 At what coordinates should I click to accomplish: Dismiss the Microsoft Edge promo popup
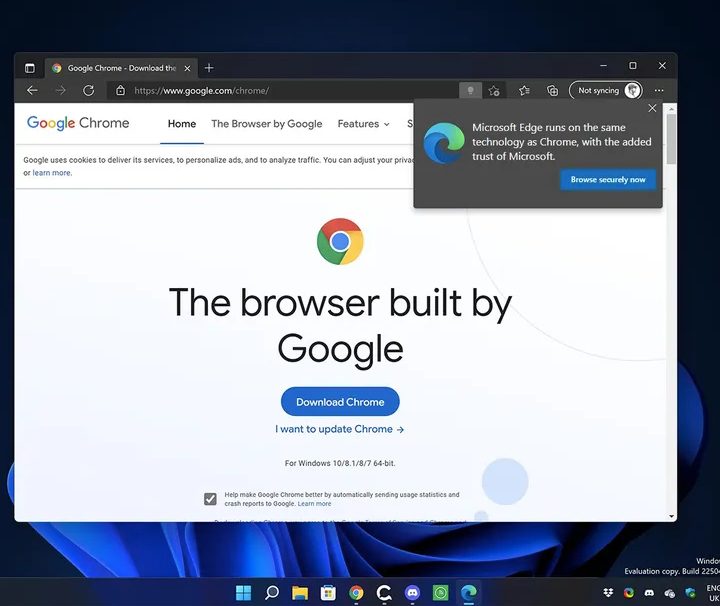coord(652,108)
